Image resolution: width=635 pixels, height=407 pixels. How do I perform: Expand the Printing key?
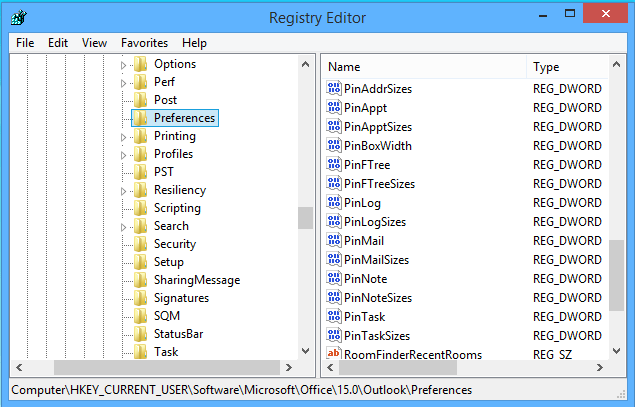(124, 137)
